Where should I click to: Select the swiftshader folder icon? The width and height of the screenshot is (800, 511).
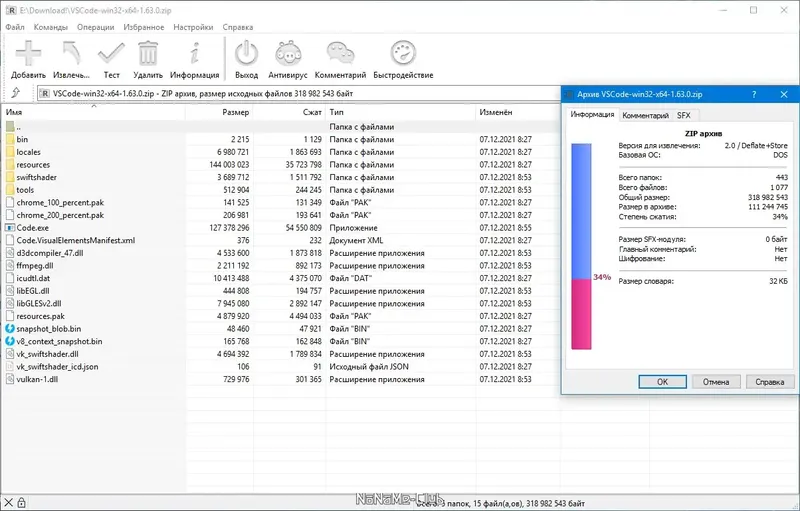click(x=10, y=177)
